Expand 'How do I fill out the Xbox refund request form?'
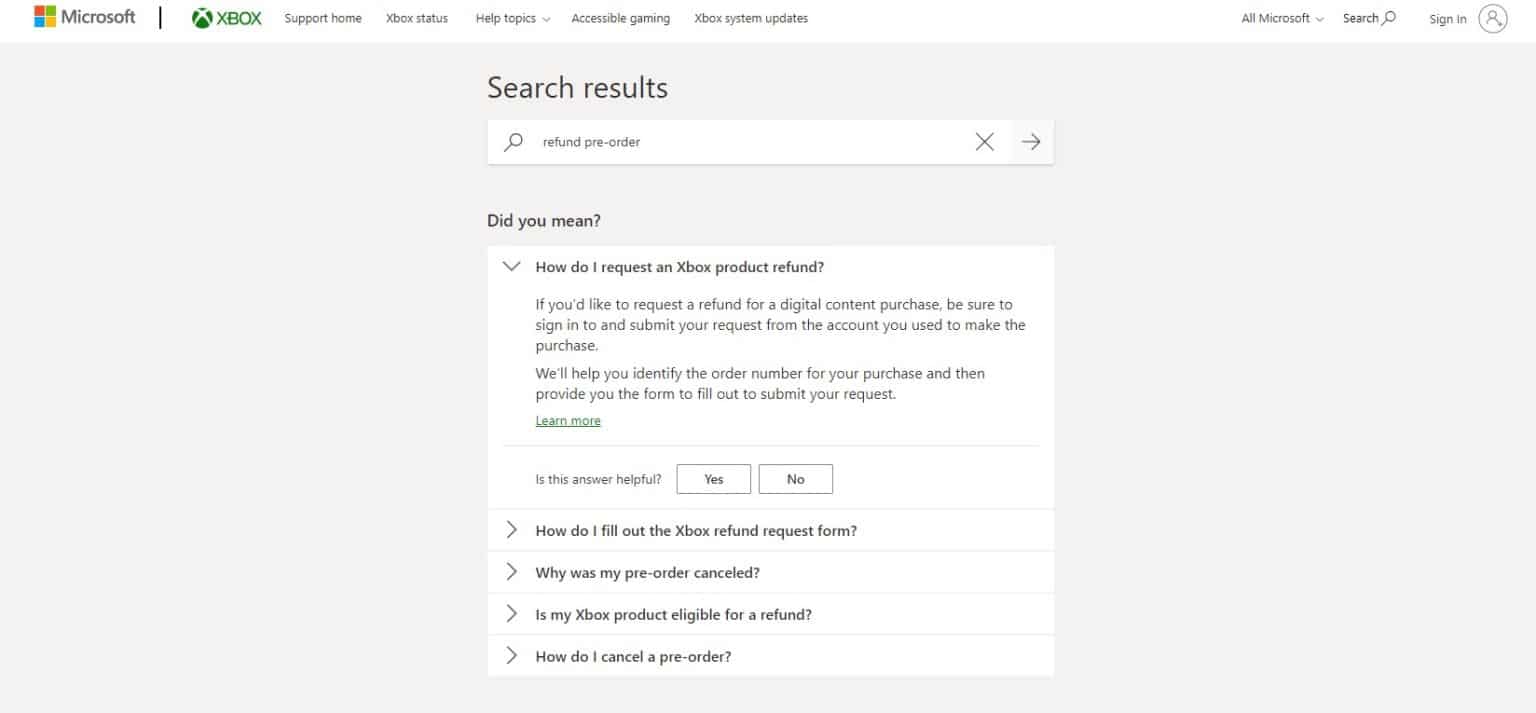This screenshot has width=1536, height=713. click(770, 530)
